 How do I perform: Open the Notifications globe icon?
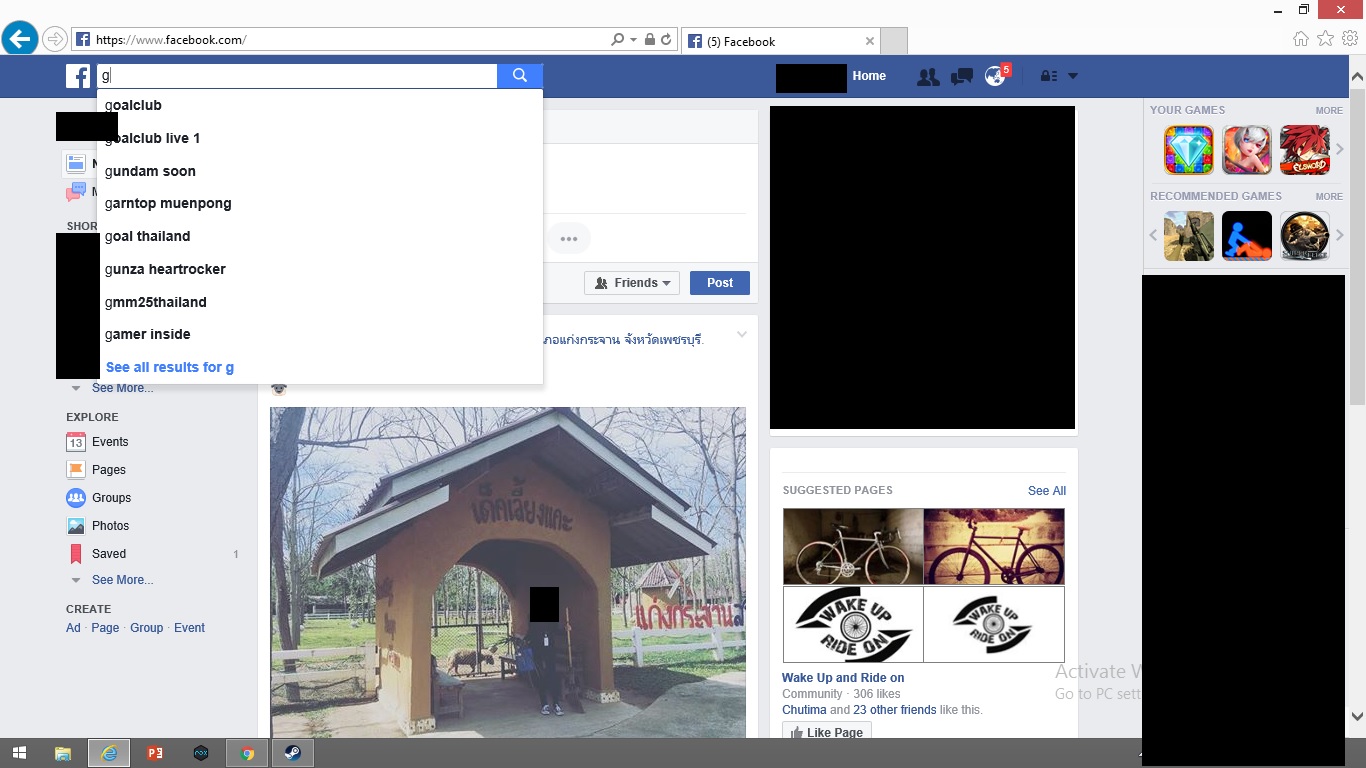point(995,76)
